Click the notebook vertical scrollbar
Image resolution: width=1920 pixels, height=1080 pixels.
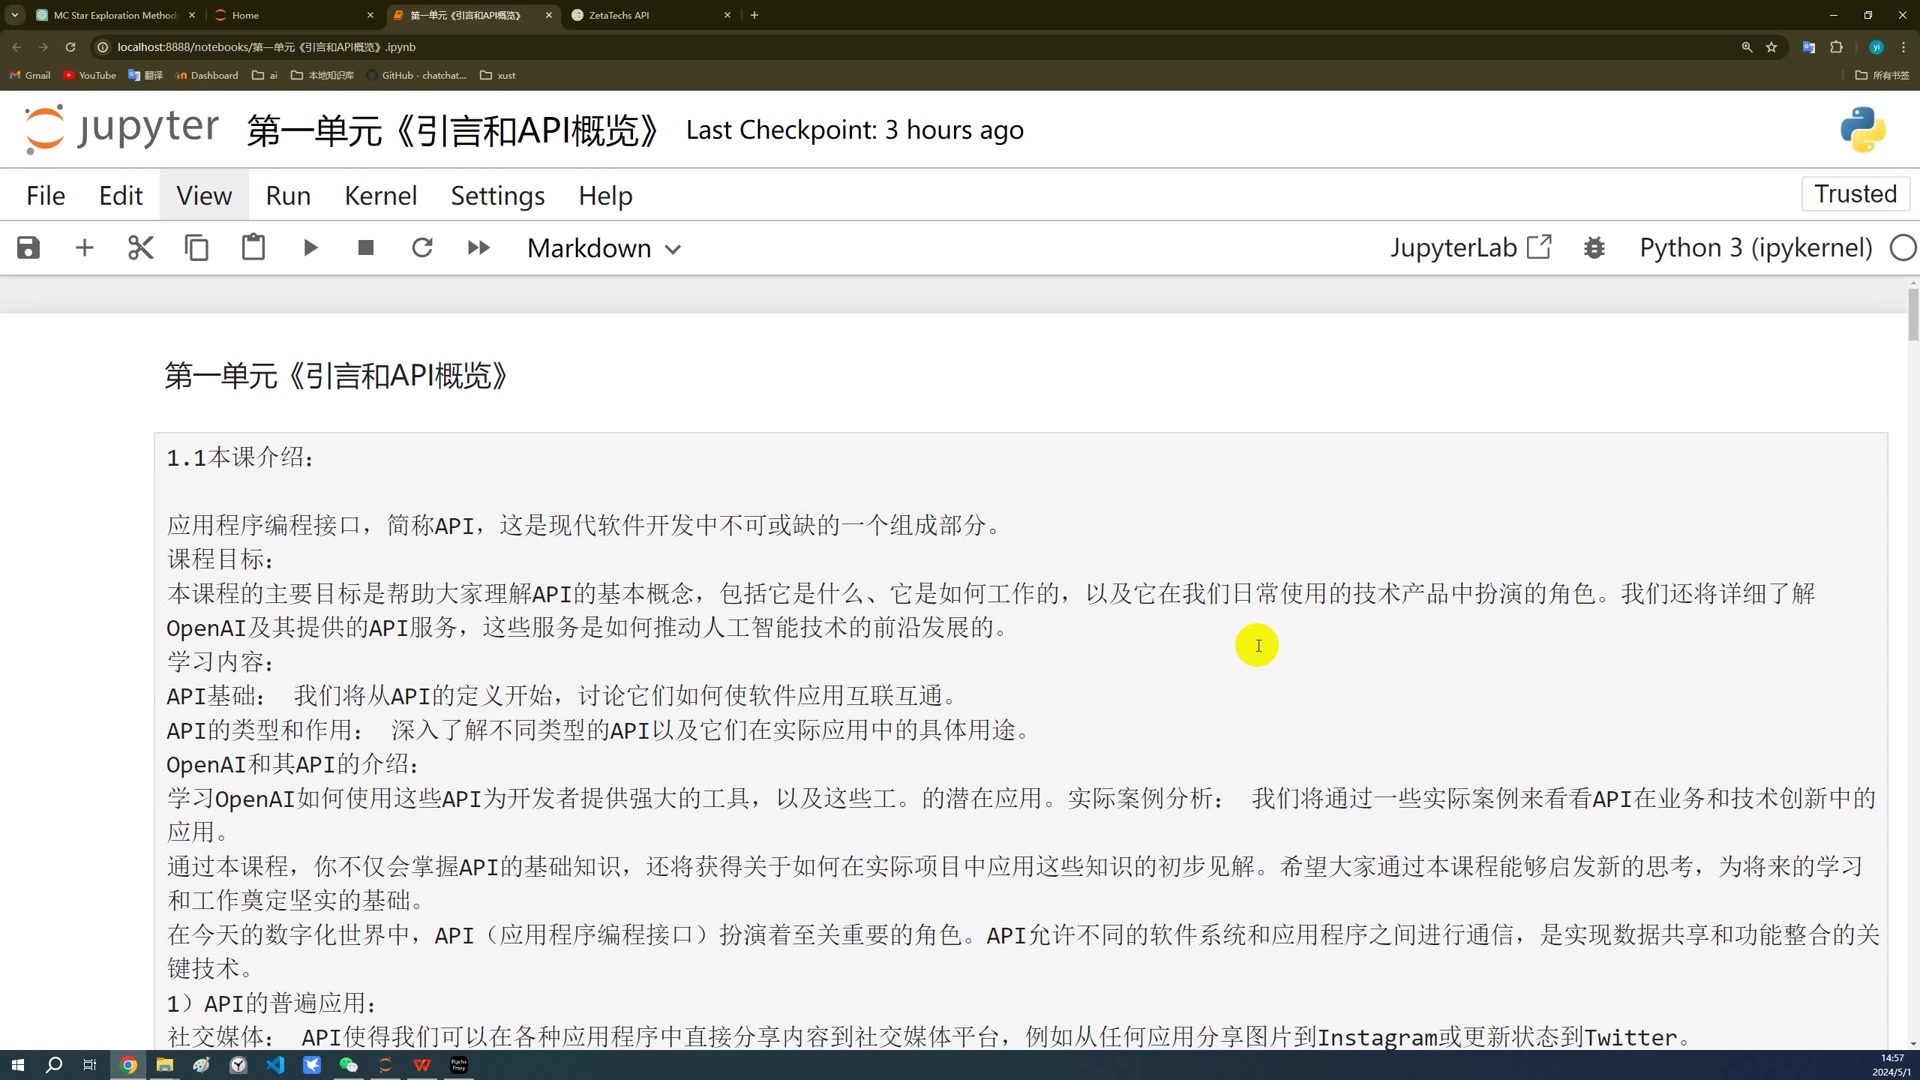click(1912, 316)
